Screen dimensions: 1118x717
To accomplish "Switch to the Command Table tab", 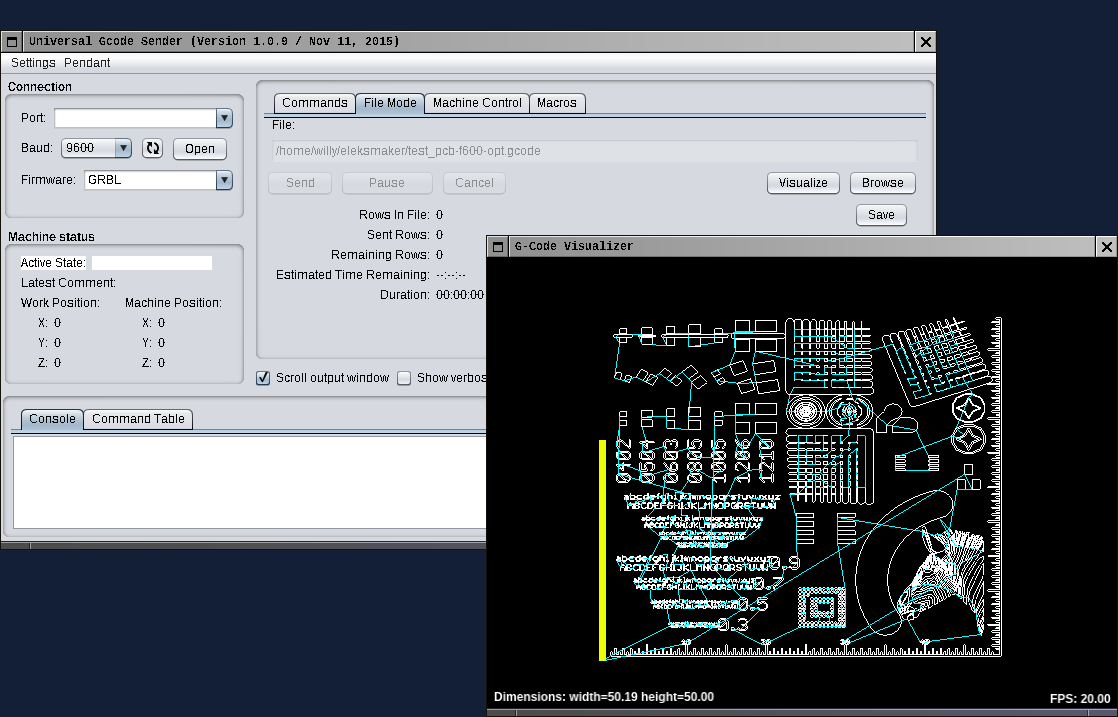I will coord(138,418).
